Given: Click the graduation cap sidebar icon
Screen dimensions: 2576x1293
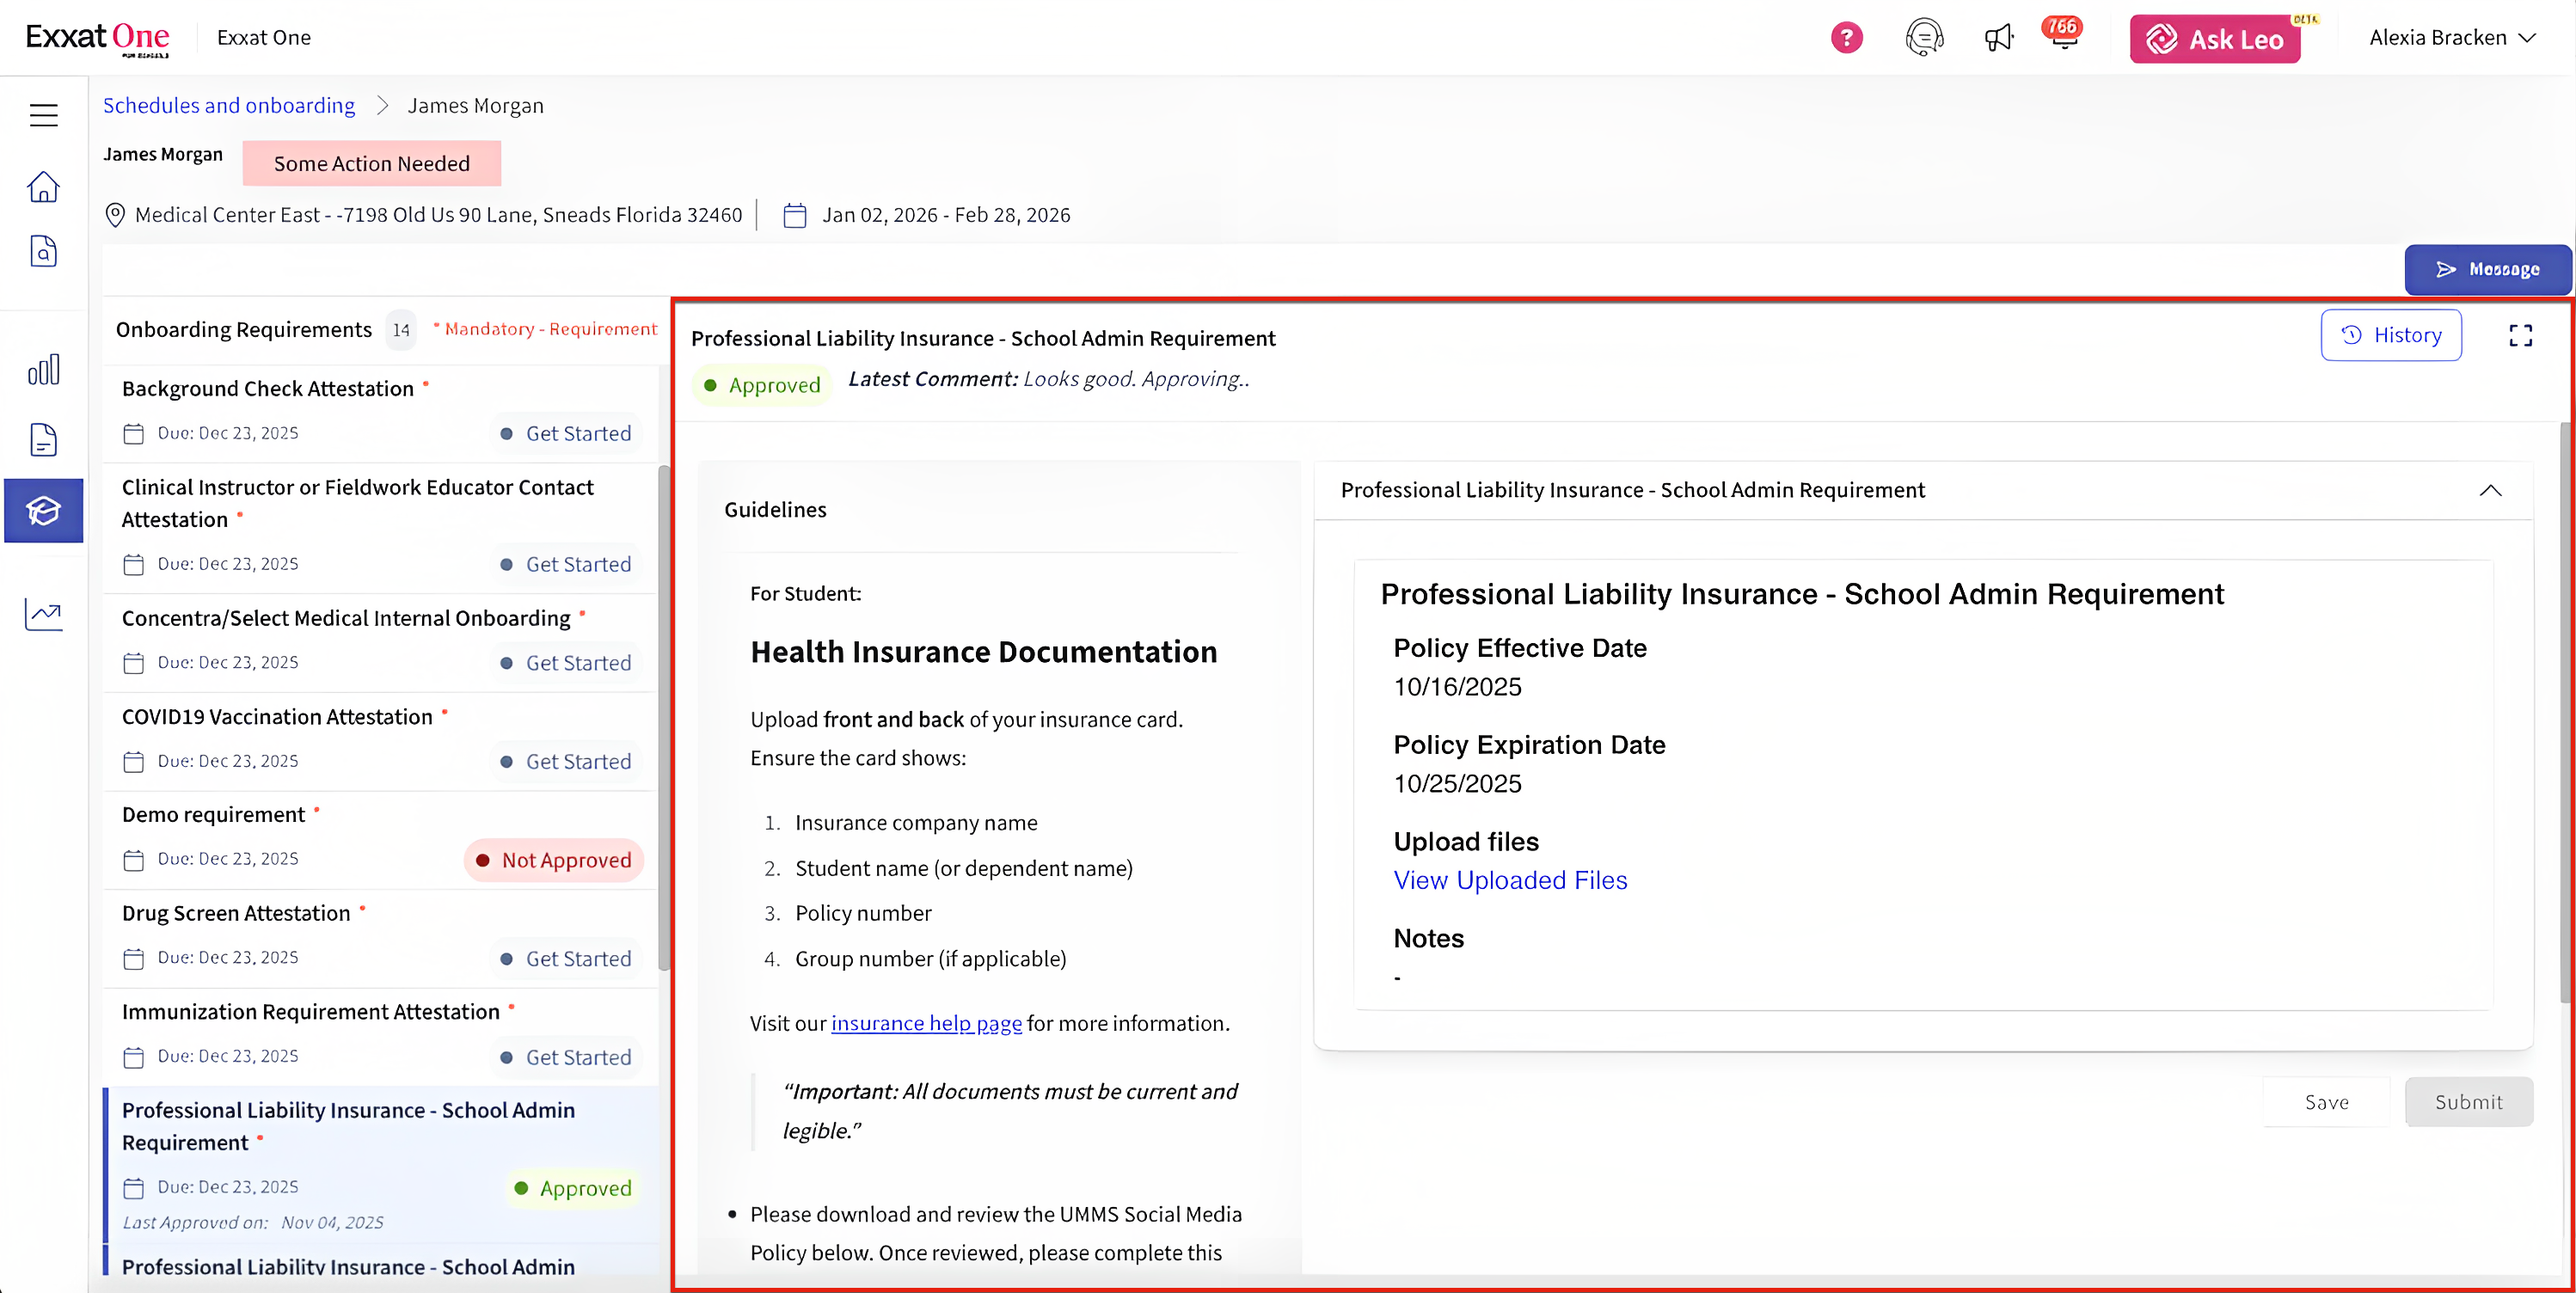Looking at the screenshot, I should click(x=43, y=511).
